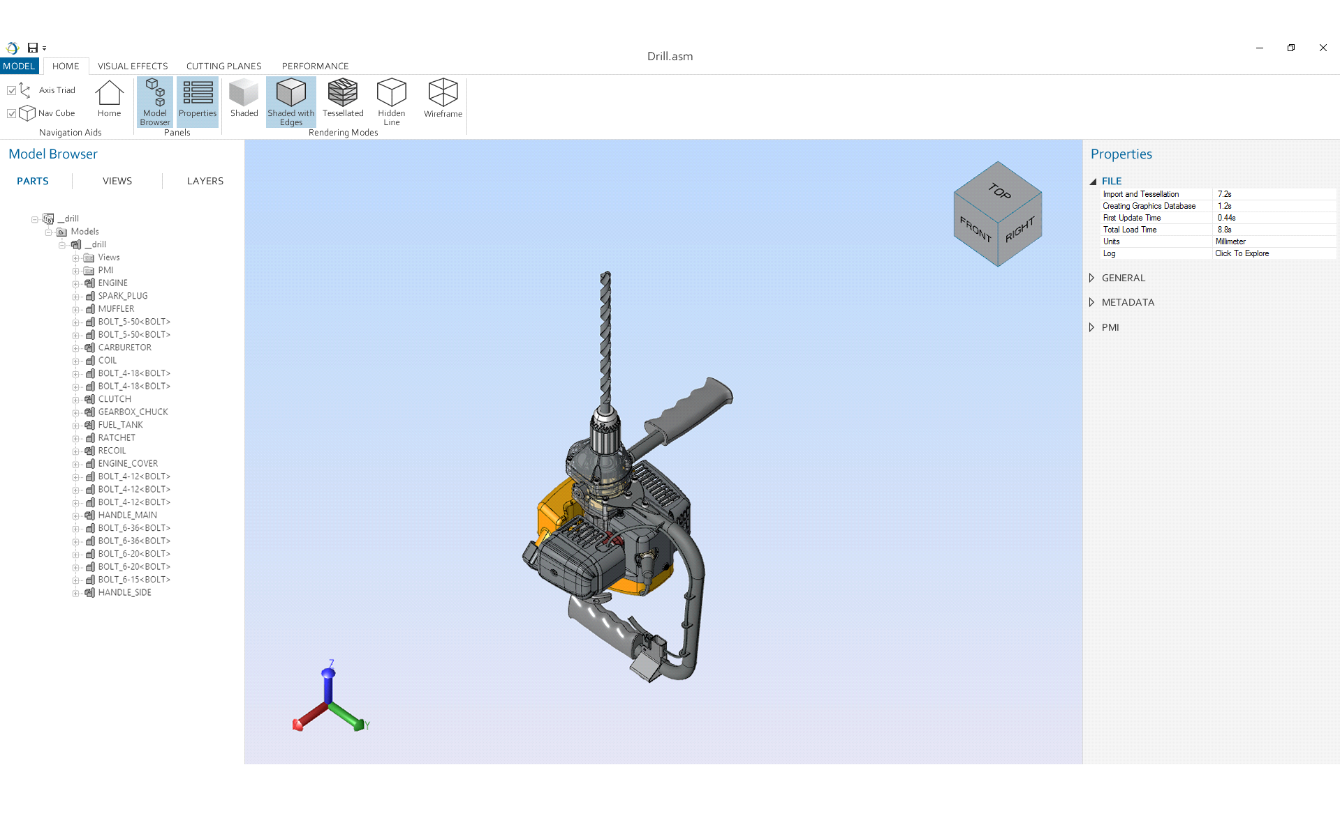Click the Log 'Click To Explore' link
This screenshot has height=820, width=1340.
(1242, 254)
